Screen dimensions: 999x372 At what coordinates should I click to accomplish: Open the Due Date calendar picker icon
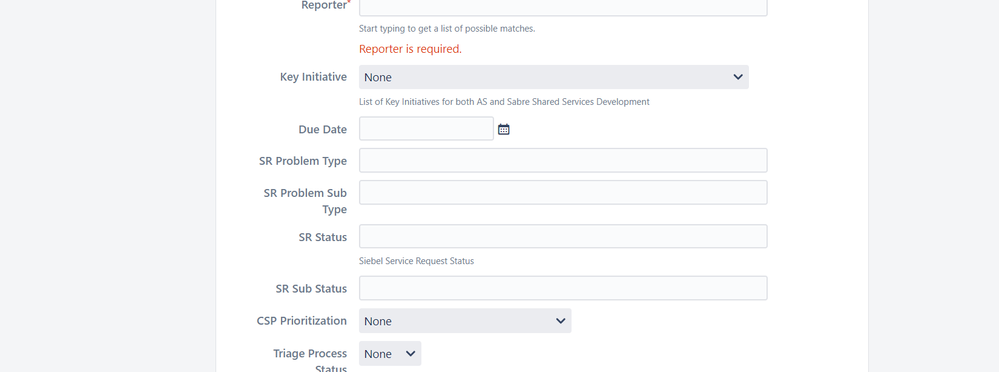pyautogui.click(x=503, y=129)
